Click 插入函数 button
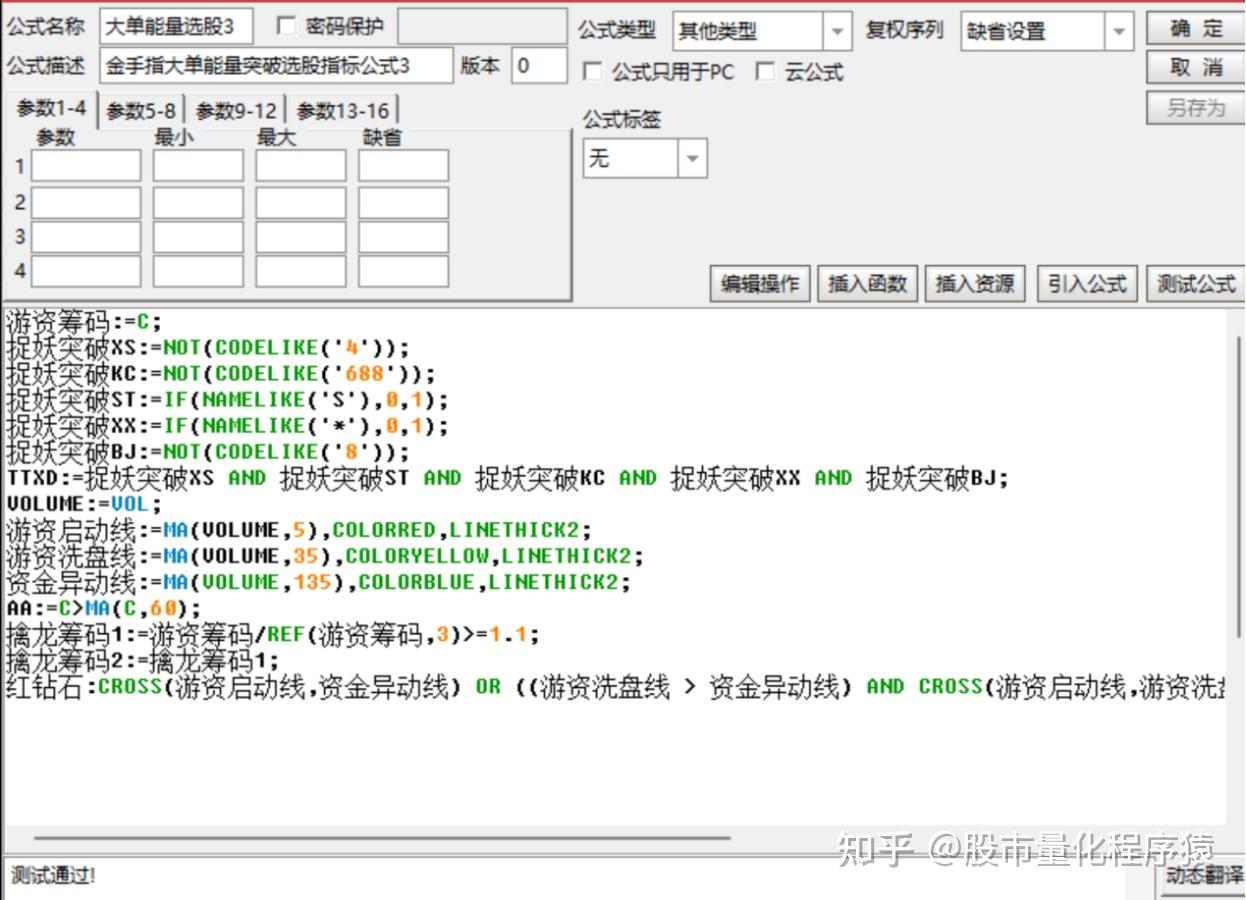Screen dimensions: 1246x900 click(x=867, y=284)
